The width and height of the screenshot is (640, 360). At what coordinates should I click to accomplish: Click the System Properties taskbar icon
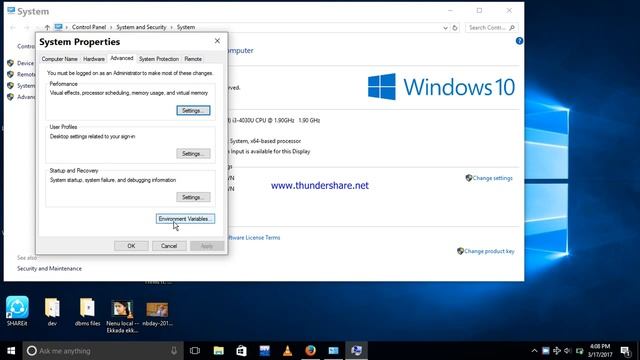[x=356, y=351]
